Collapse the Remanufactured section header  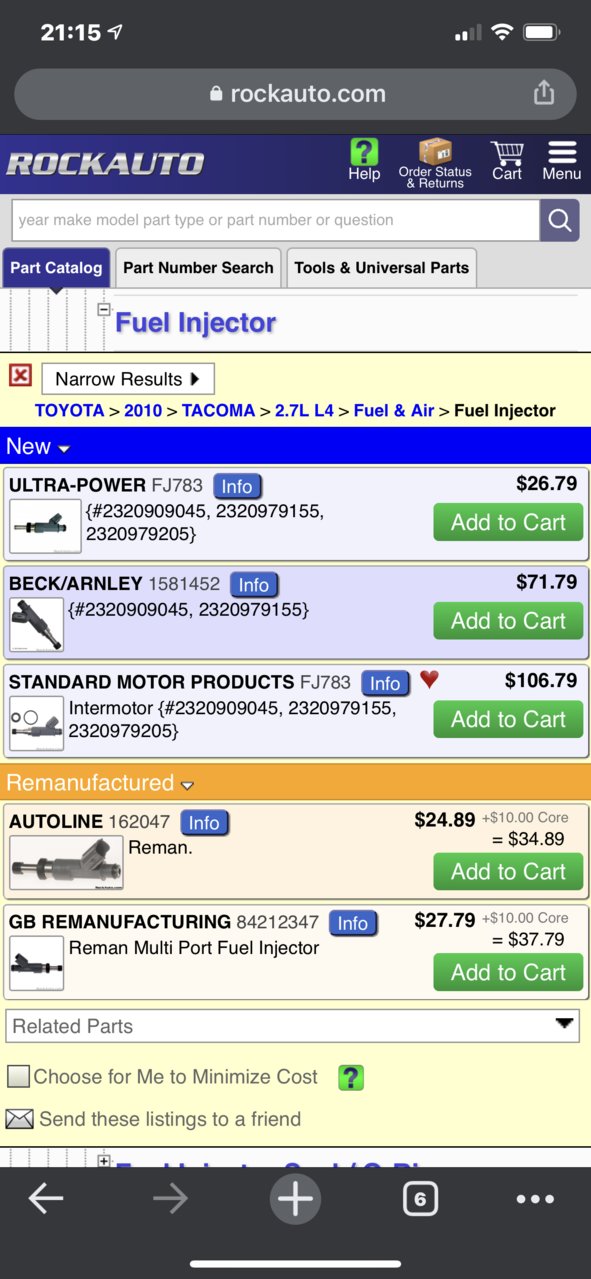100,783
